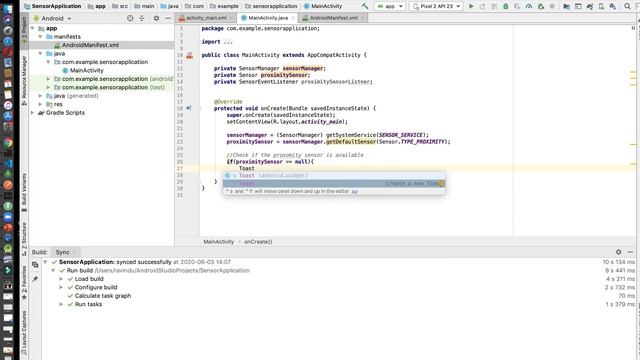Collapse the Run build node
640x360 pixels.
pos(53,270)
